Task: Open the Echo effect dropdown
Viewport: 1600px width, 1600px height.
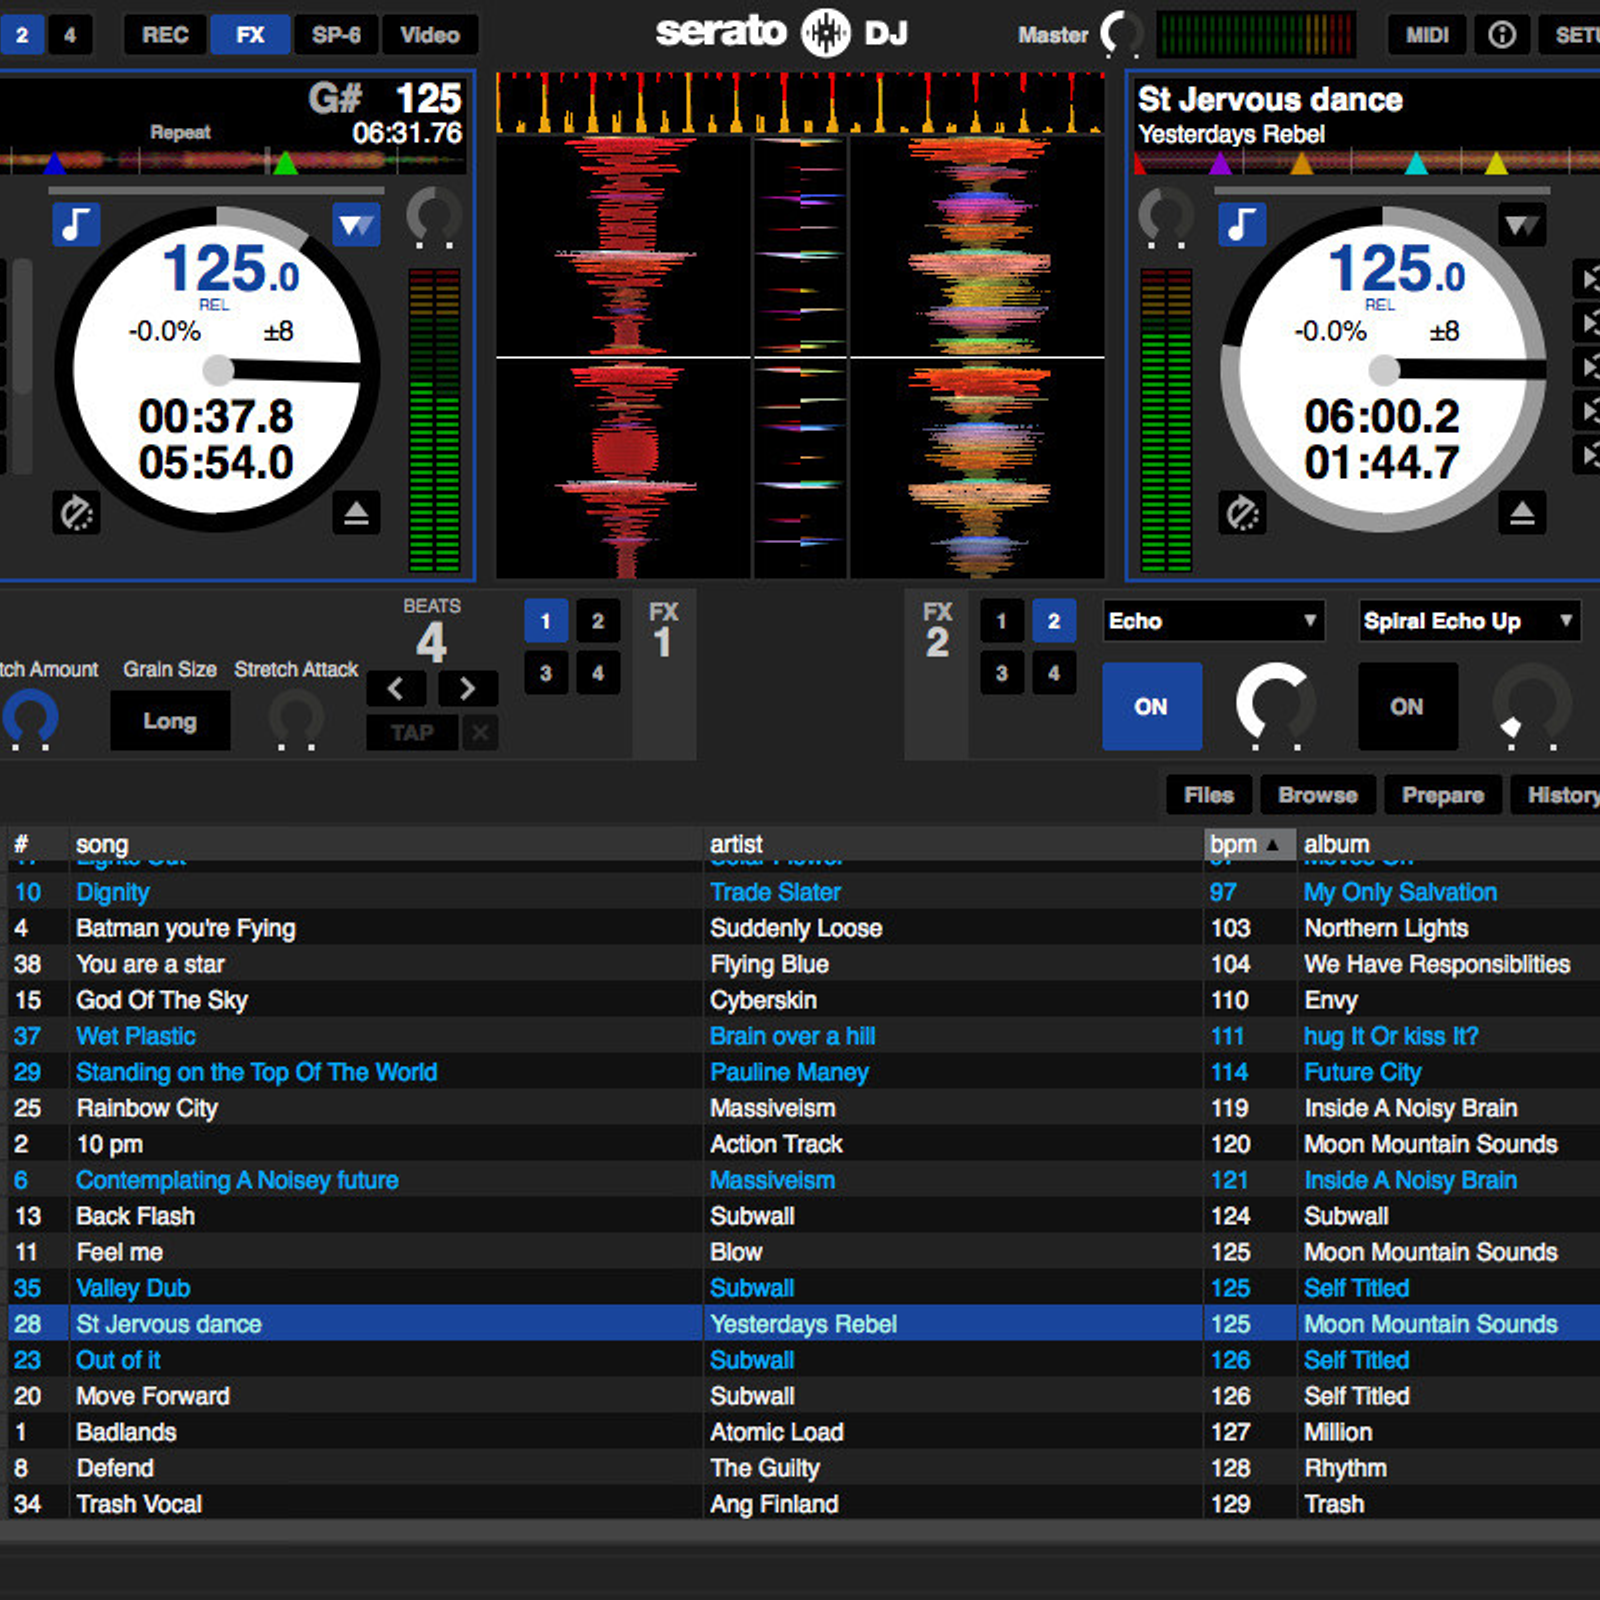Action: tap(1214, 621)
